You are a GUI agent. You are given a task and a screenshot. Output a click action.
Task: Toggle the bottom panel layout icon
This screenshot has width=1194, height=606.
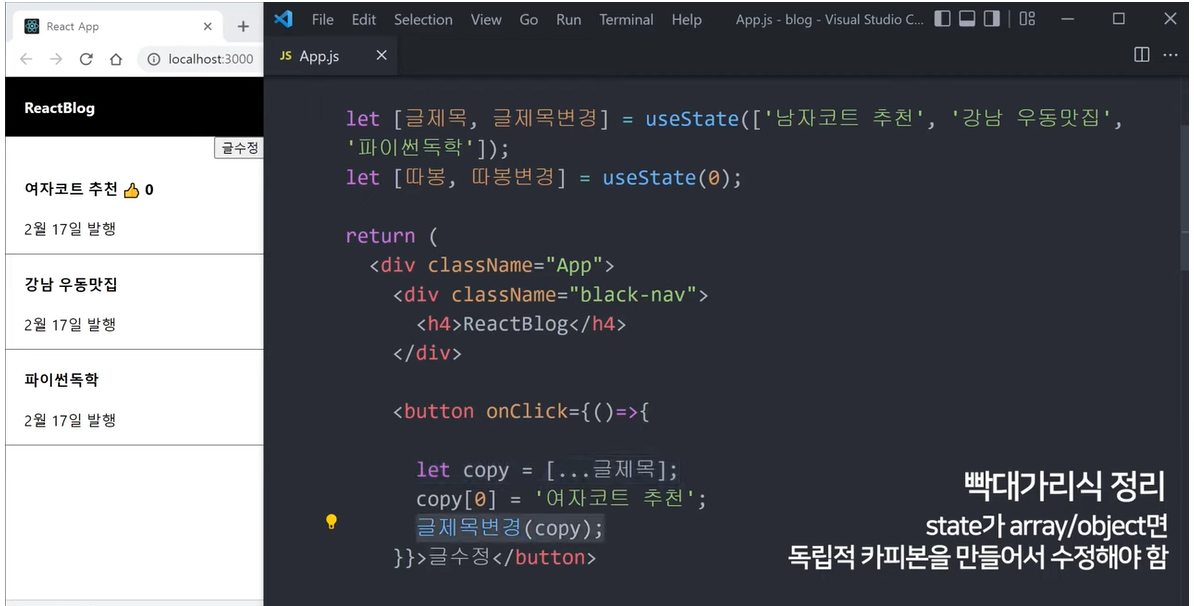(967, 19)
